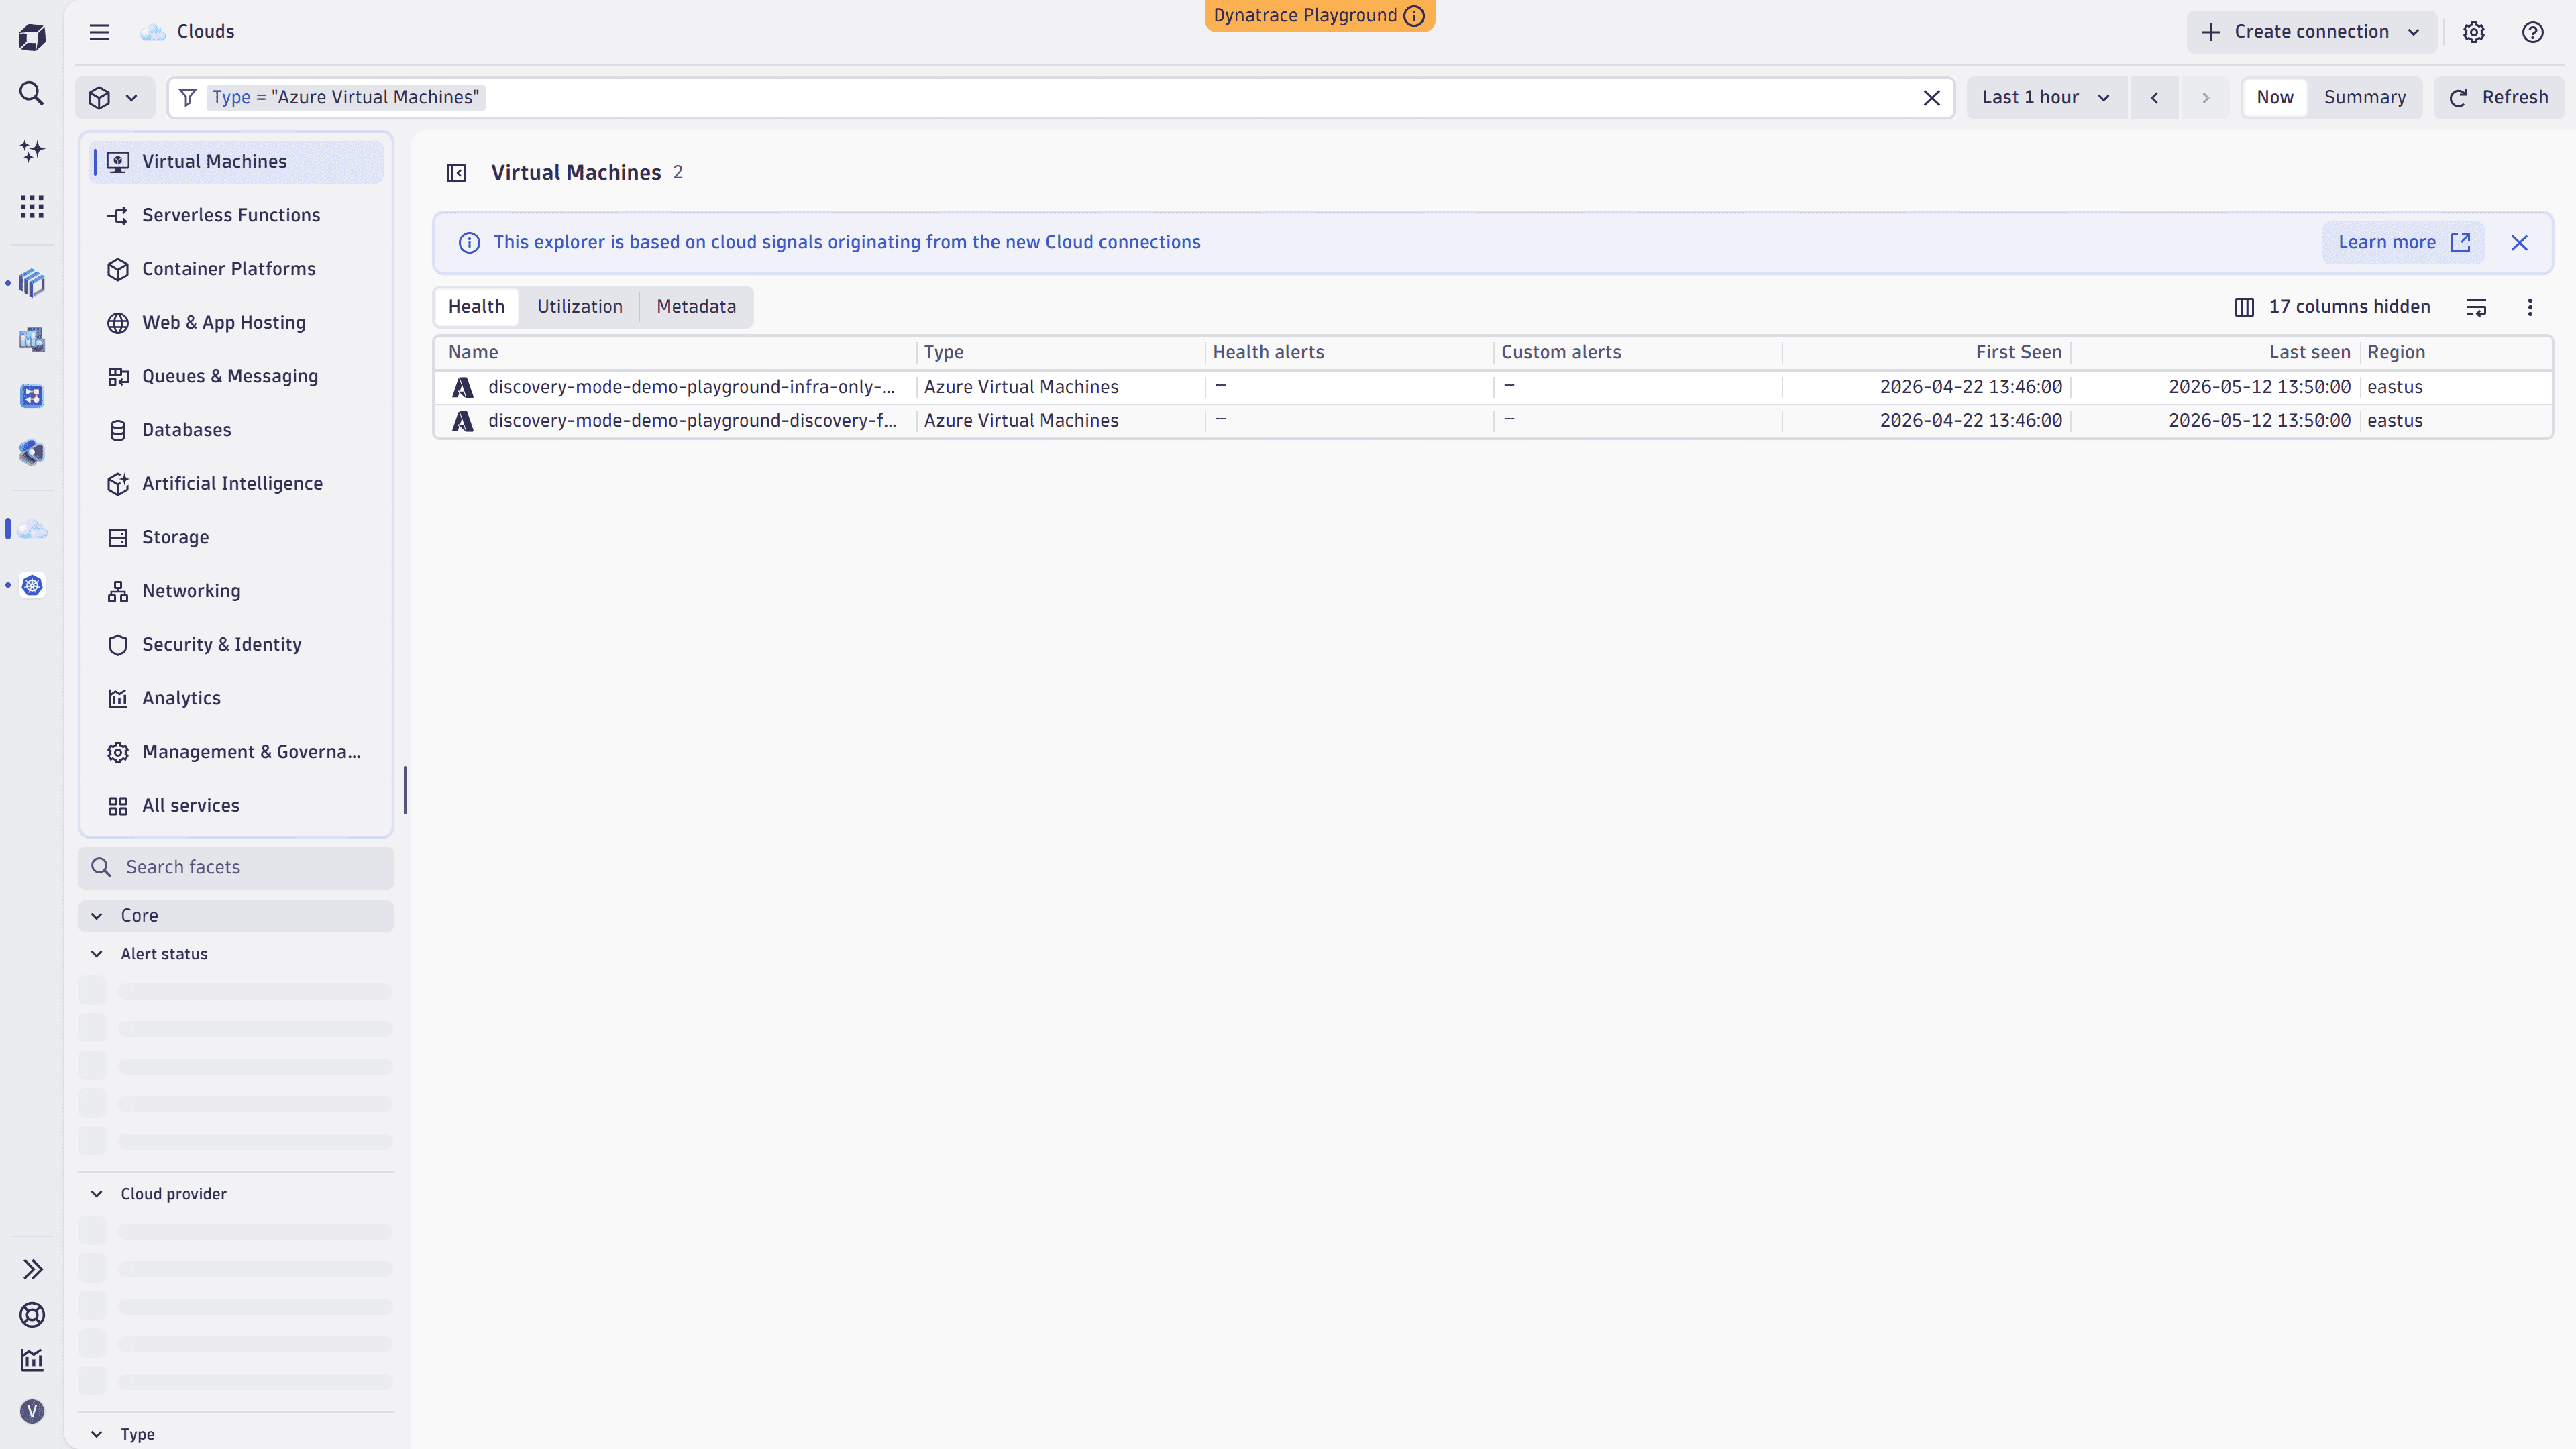This screenshot has height=1449, width=2576.
Task: Switch to the Metadata tab
Action: click(x=696, y=307)
